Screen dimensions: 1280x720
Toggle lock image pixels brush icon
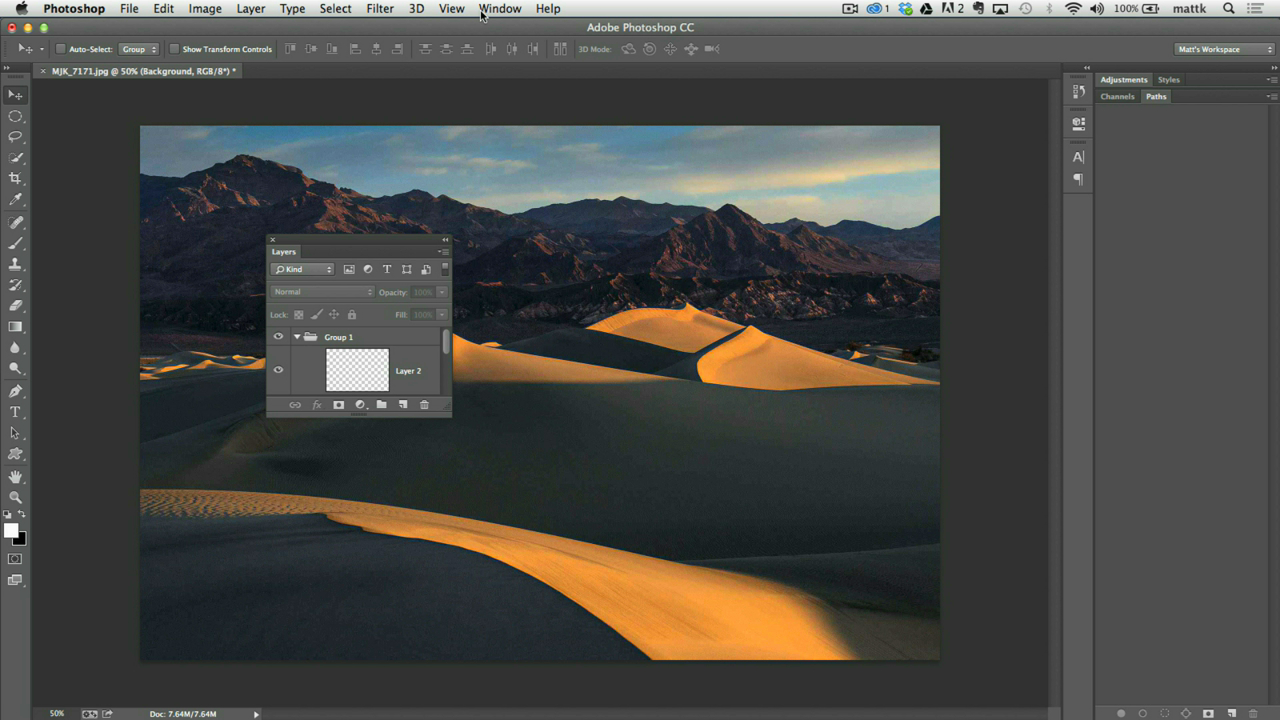tap(316, 315)
